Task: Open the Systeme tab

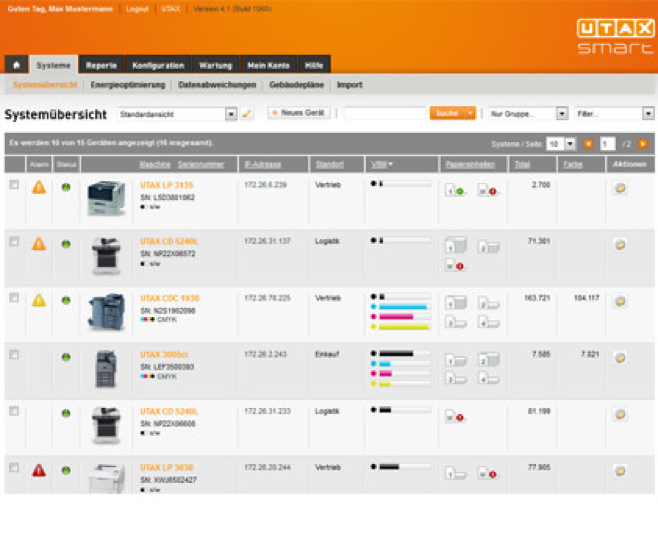Action: pos(53,65)
